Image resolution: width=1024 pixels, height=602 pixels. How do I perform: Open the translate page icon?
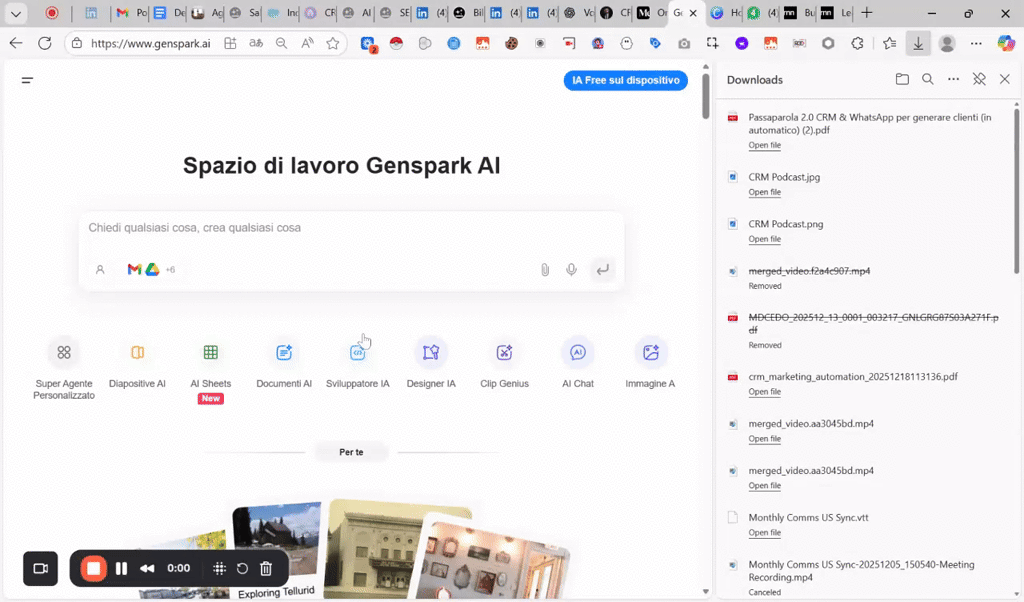tap(256, 43)
